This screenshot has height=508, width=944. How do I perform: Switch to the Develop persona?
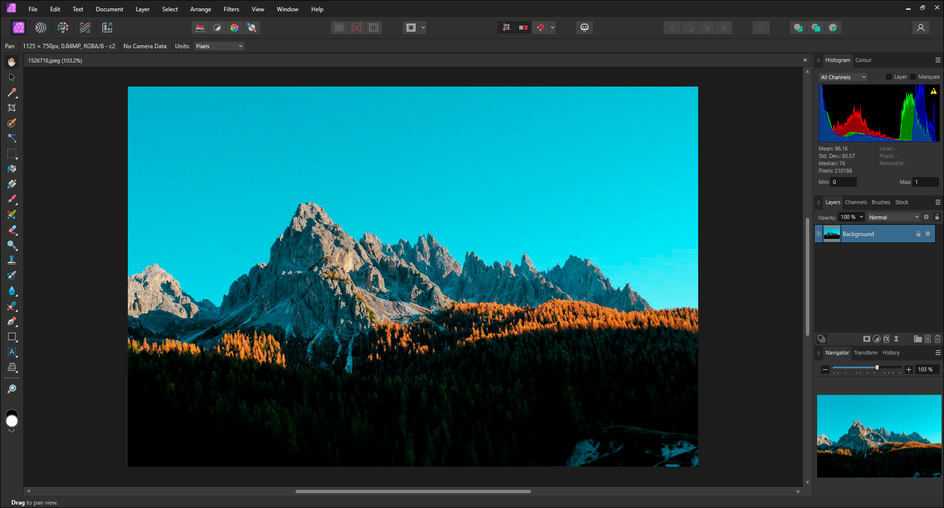(63, 28)
